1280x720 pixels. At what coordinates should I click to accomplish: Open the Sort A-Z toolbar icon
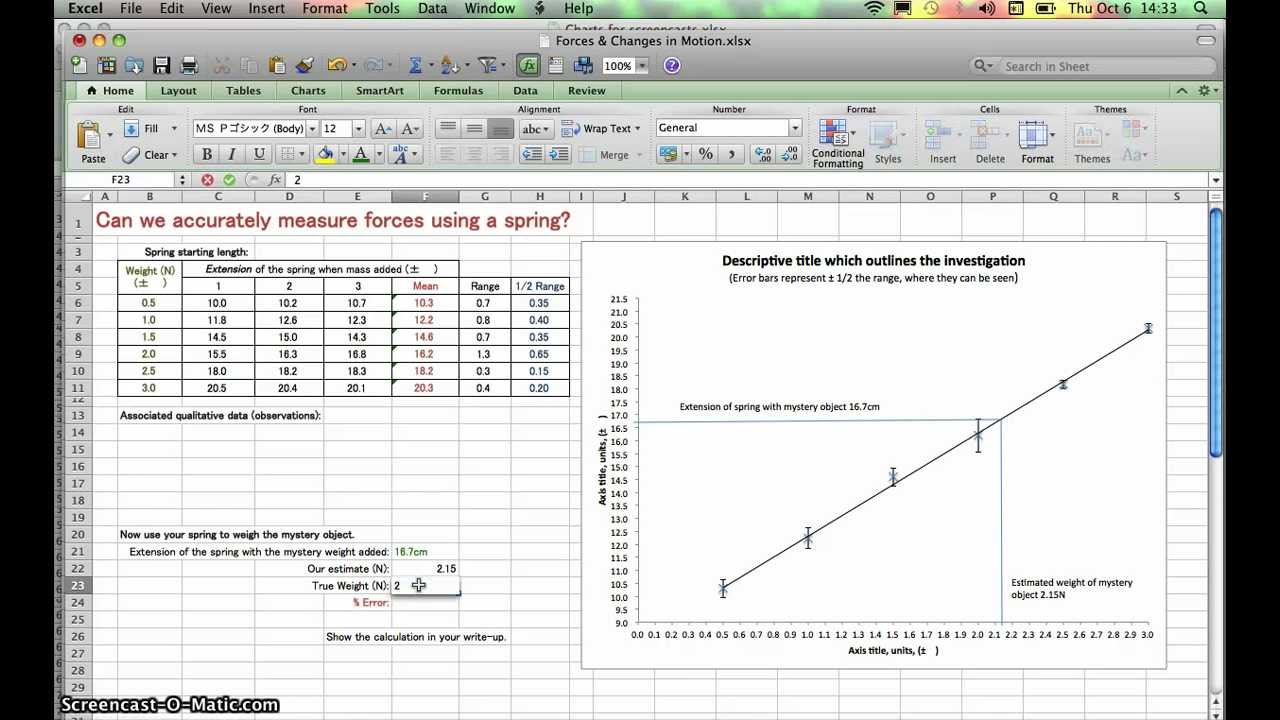(x=450, y=66)
